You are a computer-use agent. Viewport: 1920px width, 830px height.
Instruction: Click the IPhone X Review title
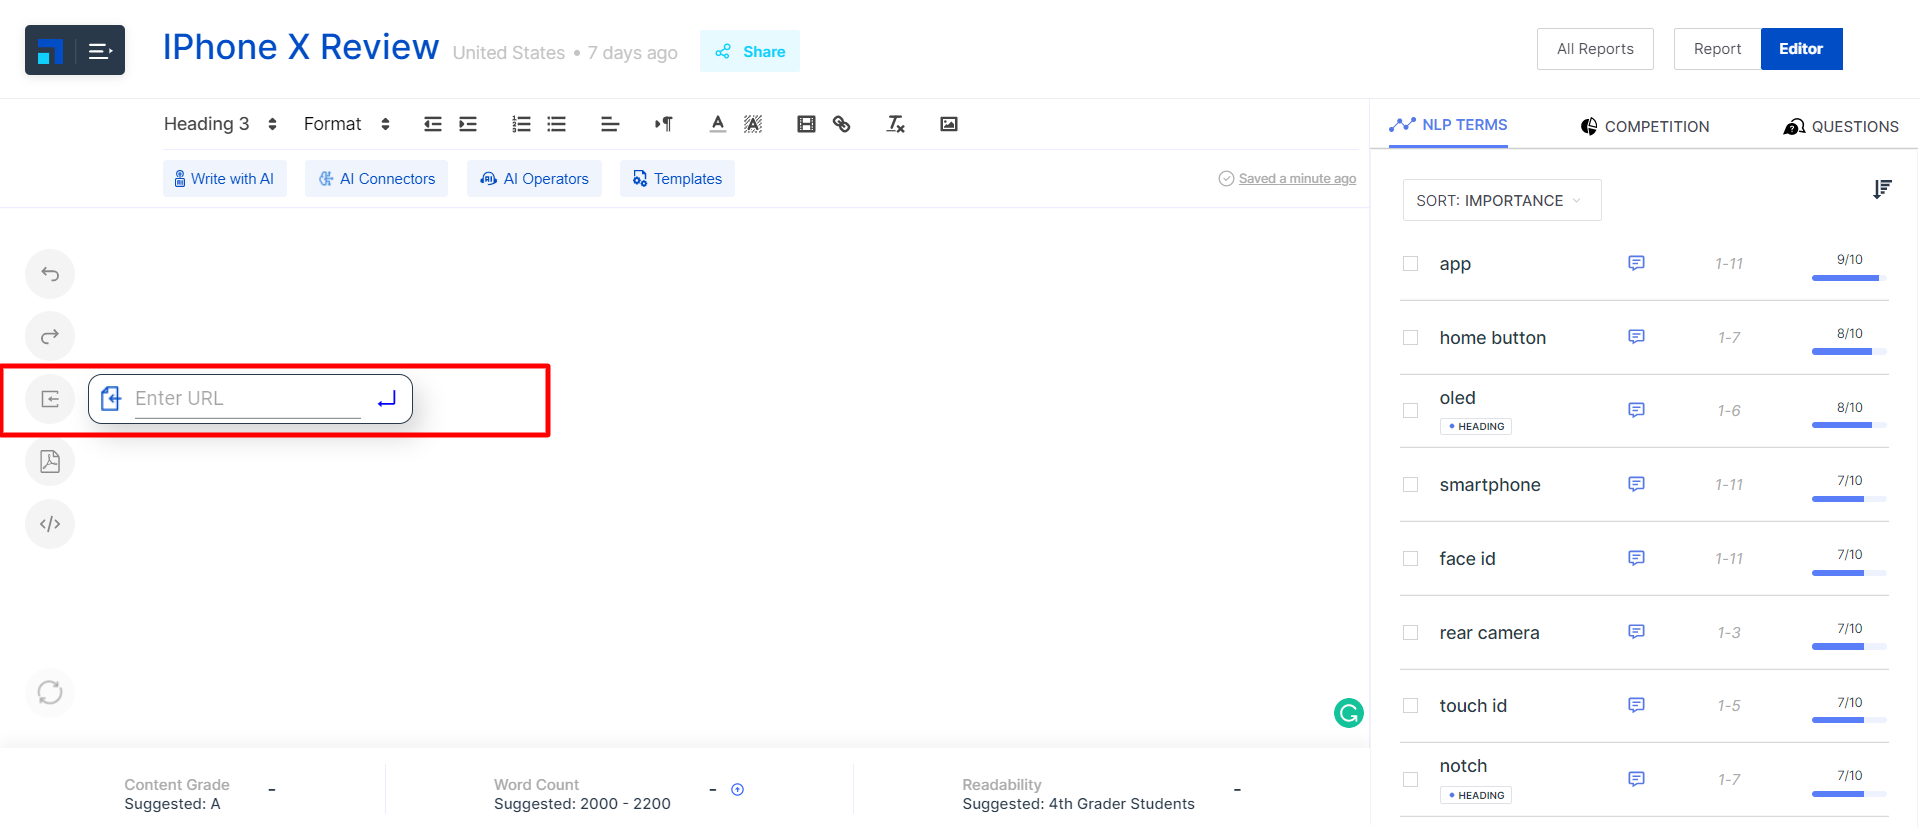tap(301, 47)
